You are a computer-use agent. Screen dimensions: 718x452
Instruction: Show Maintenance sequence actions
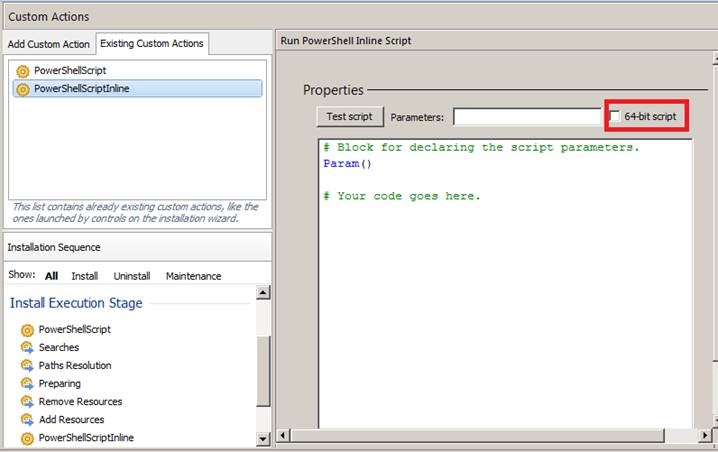coord(193,275)
